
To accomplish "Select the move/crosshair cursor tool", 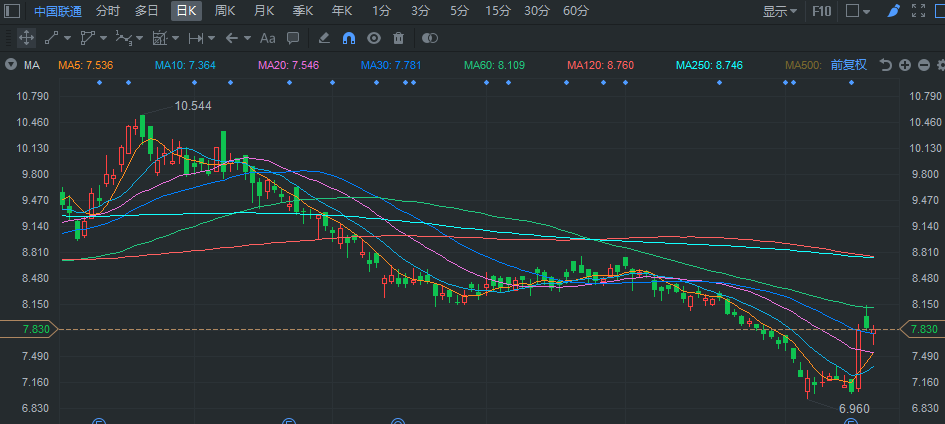I will [26, 38].
